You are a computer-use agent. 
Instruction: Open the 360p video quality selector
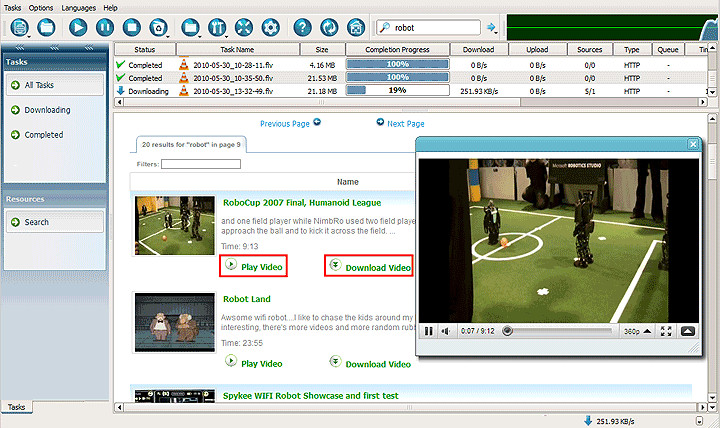[x=637, y=331]
